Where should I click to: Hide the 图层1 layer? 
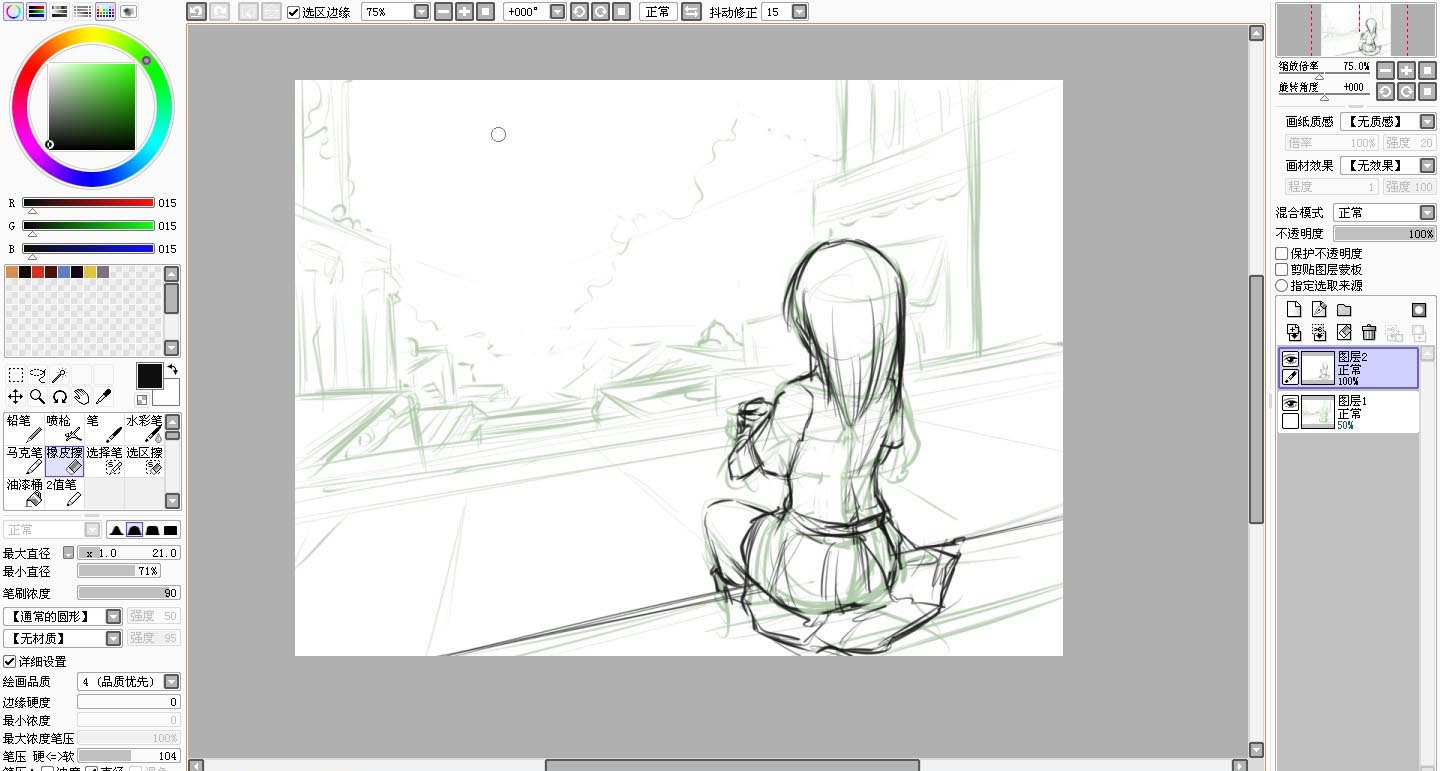pyautogui.click(x=1290, y=403)
